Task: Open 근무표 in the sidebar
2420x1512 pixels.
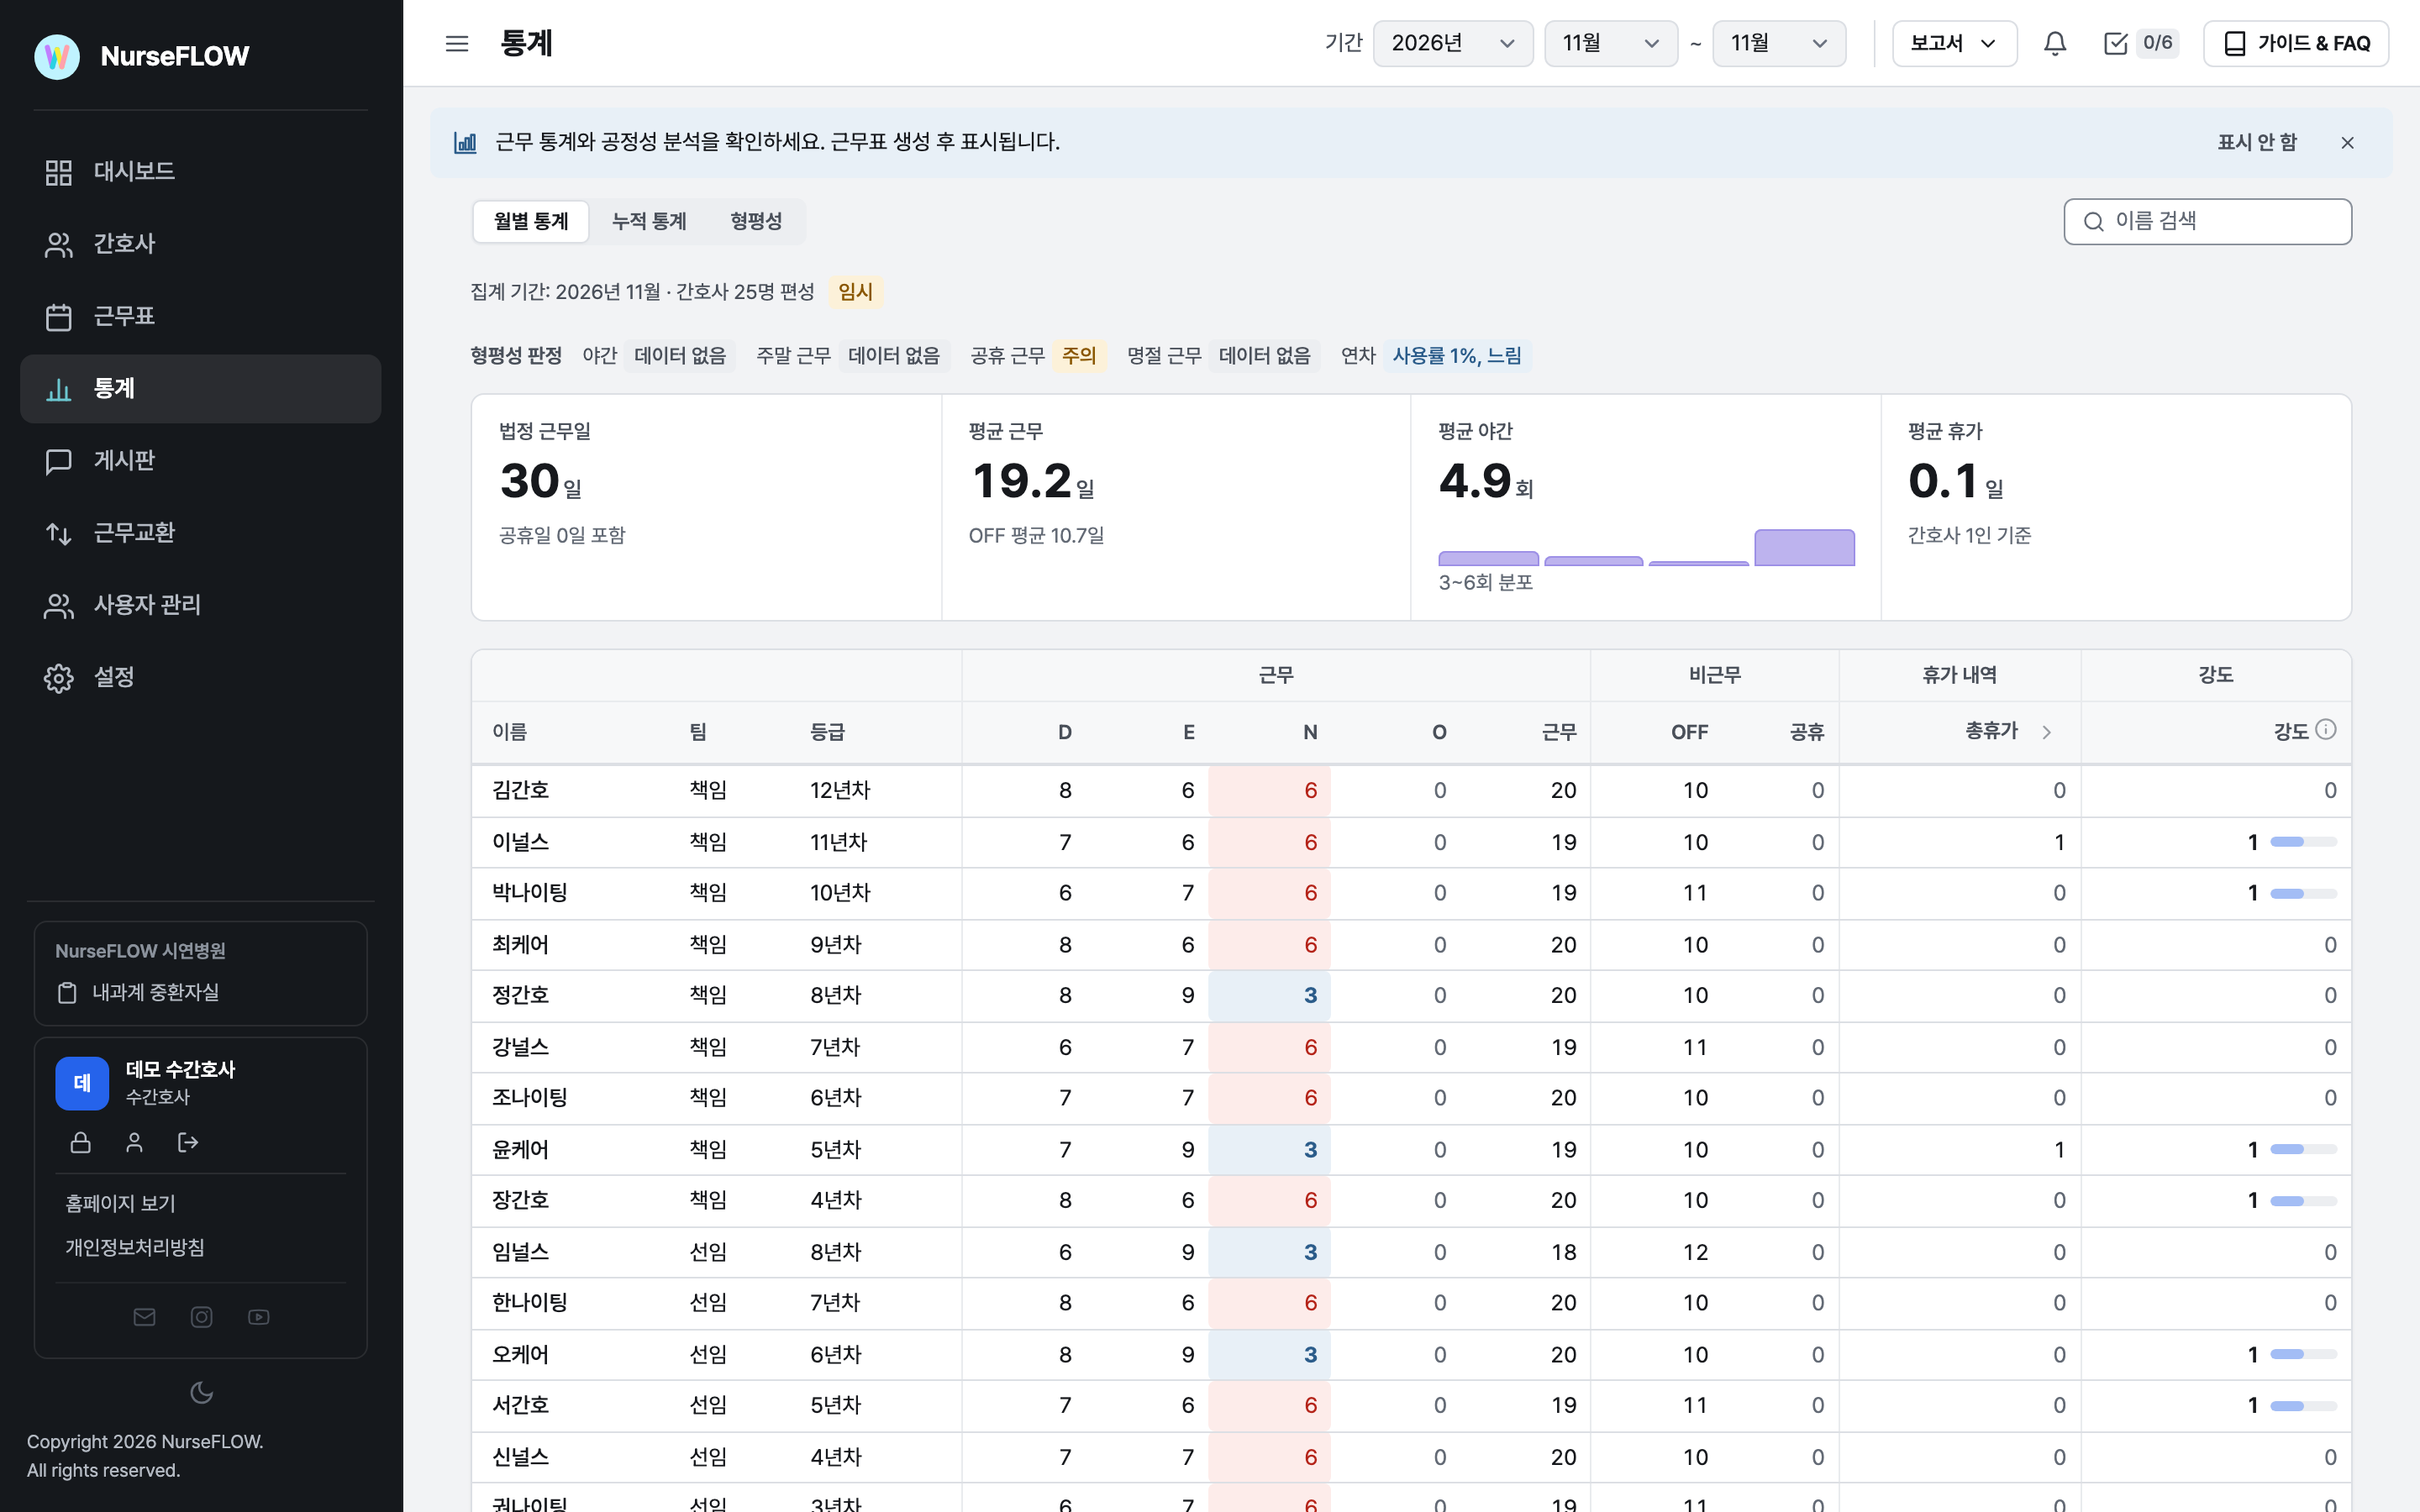Action: point(201,317)
